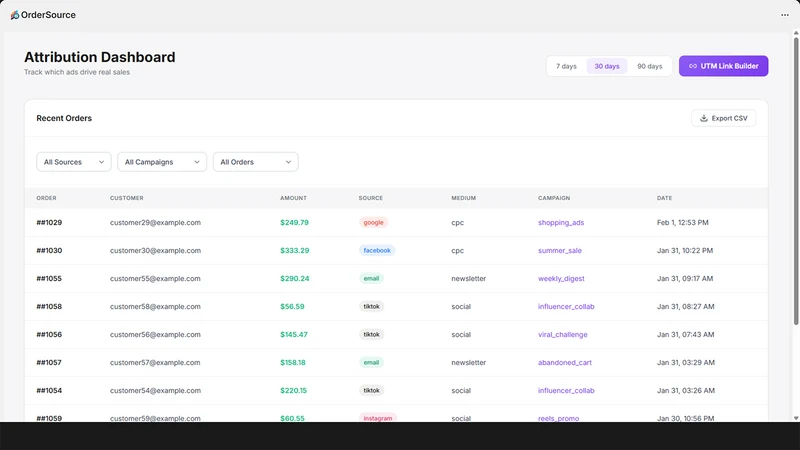Click the tiktok badge for order ##1054
This screenshot has width=800, height=450.
371,391
